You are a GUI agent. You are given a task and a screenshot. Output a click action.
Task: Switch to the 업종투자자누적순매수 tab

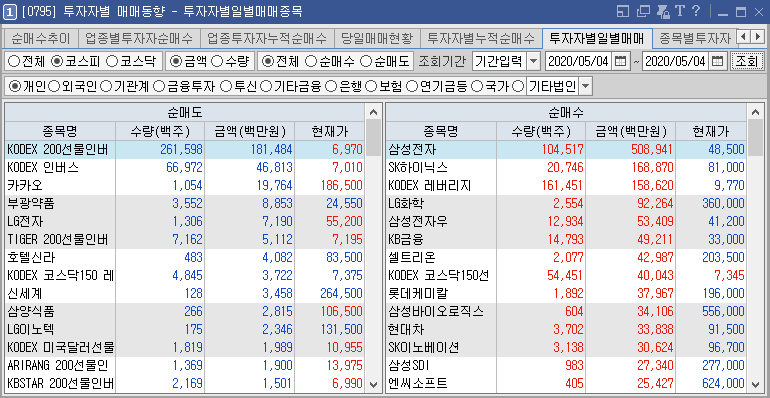pyautogui.click(x=267, y=37)
